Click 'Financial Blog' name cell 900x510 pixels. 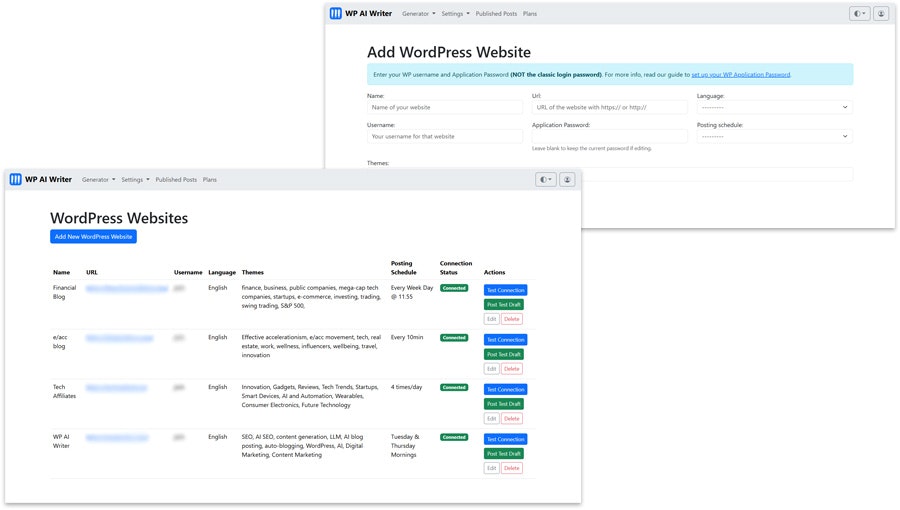point(64,293)
